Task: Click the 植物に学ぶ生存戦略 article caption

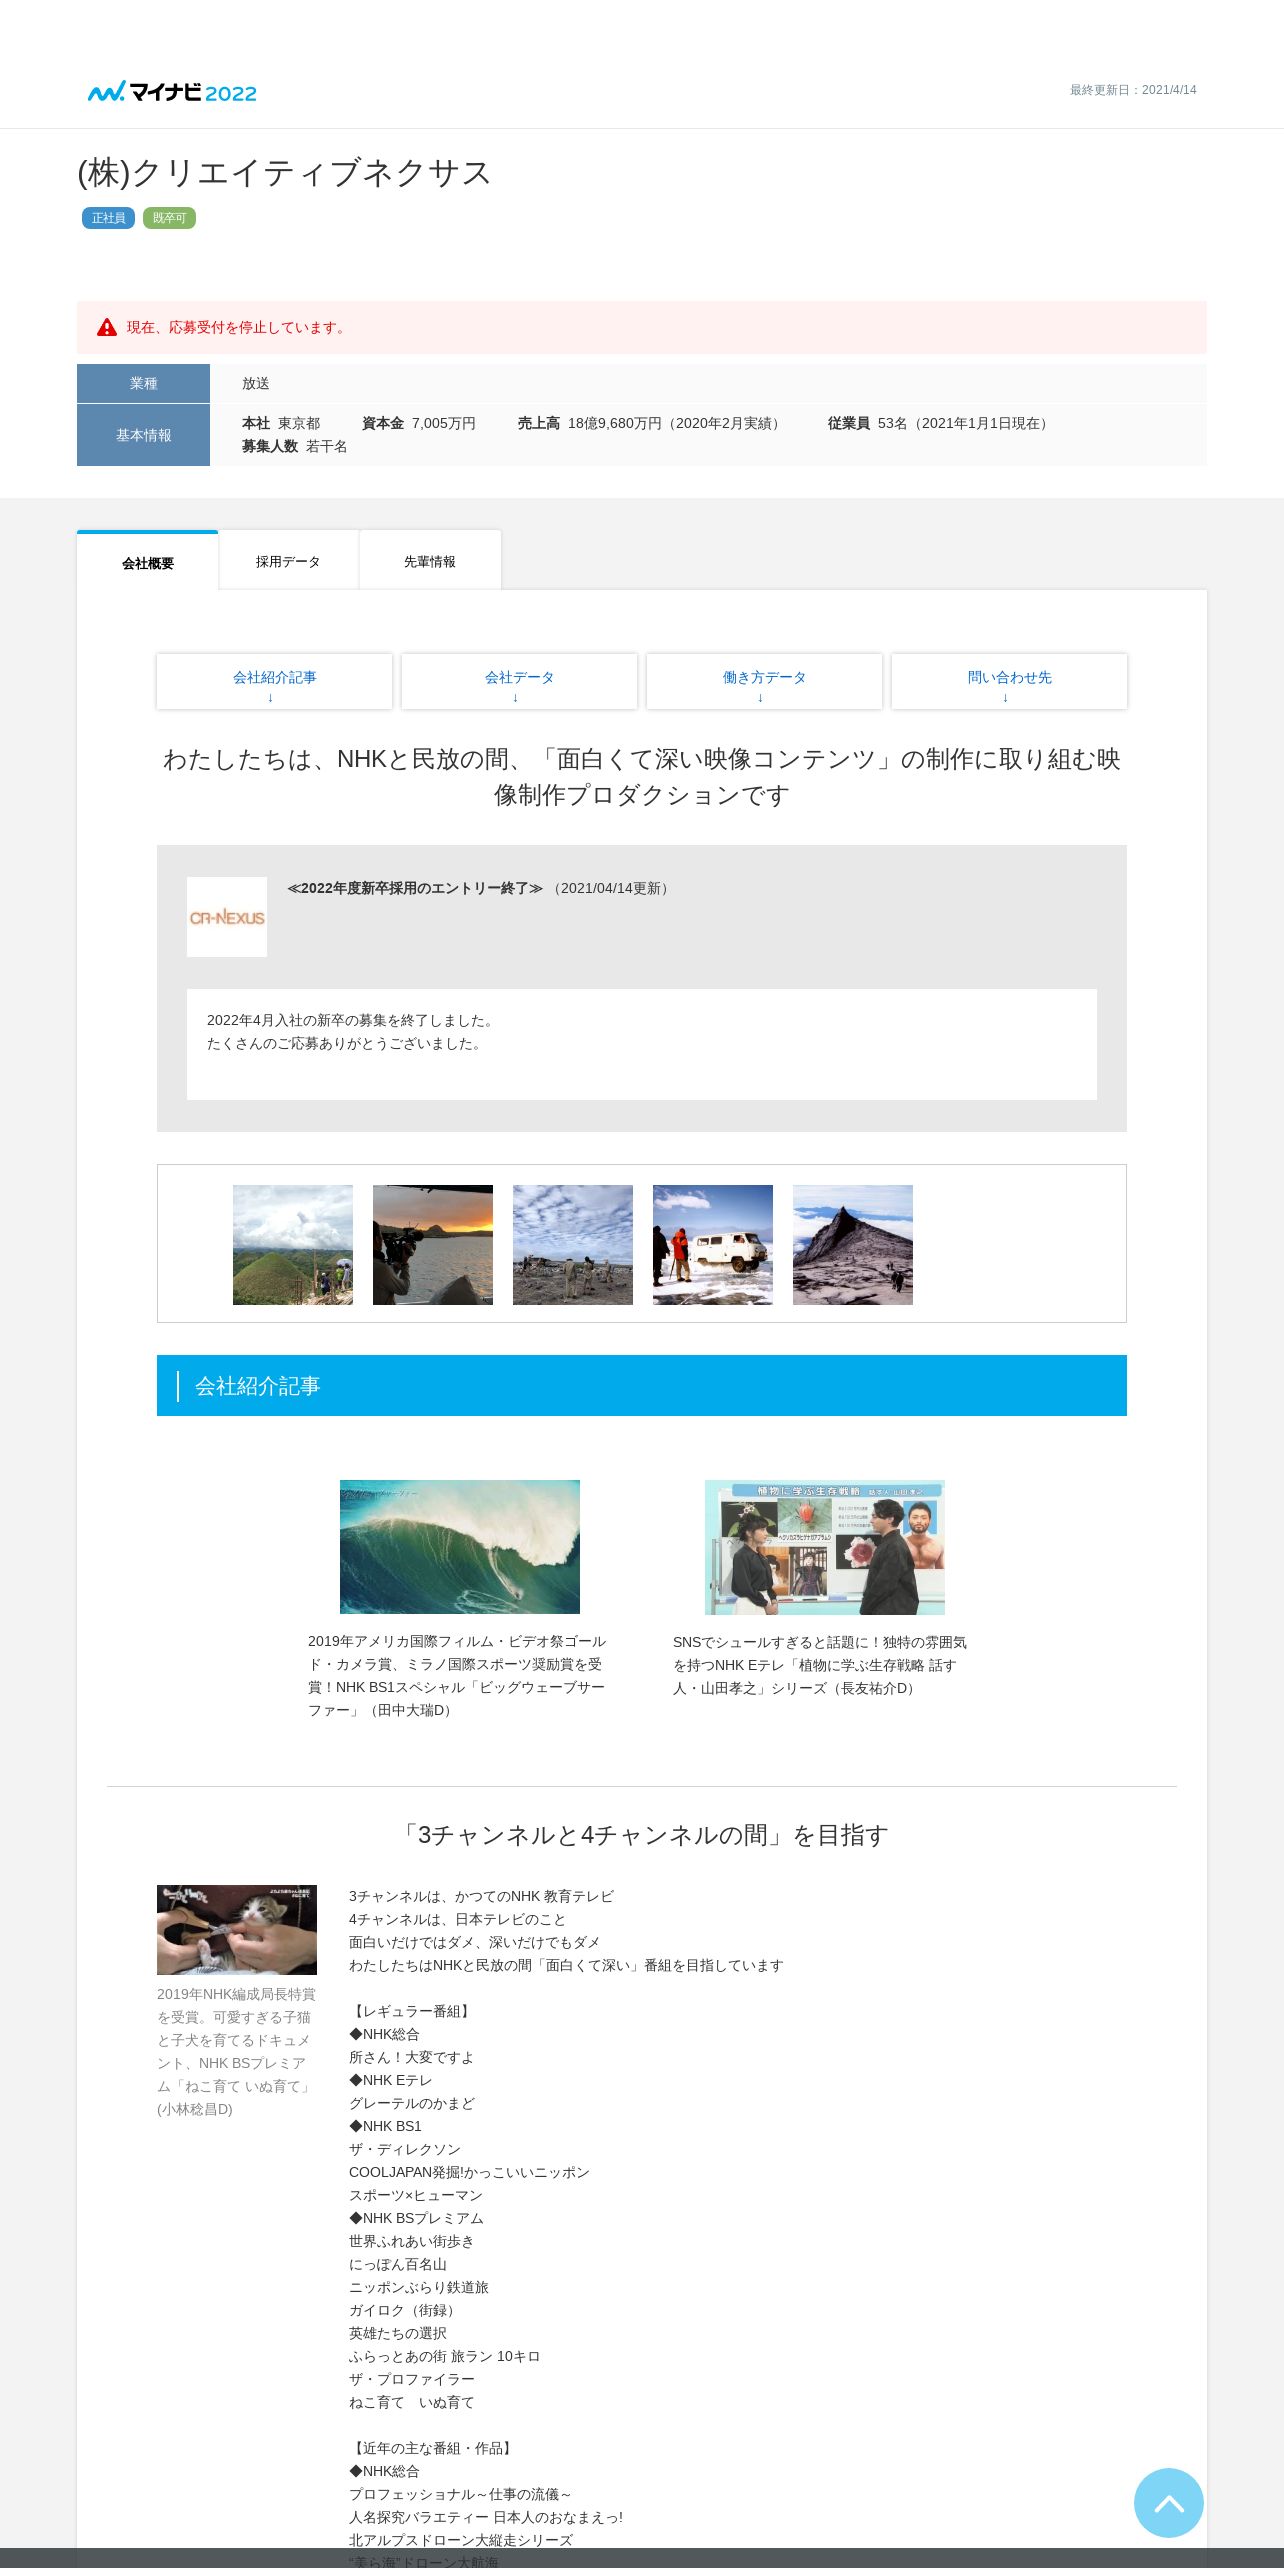Action: [822, 1665]
